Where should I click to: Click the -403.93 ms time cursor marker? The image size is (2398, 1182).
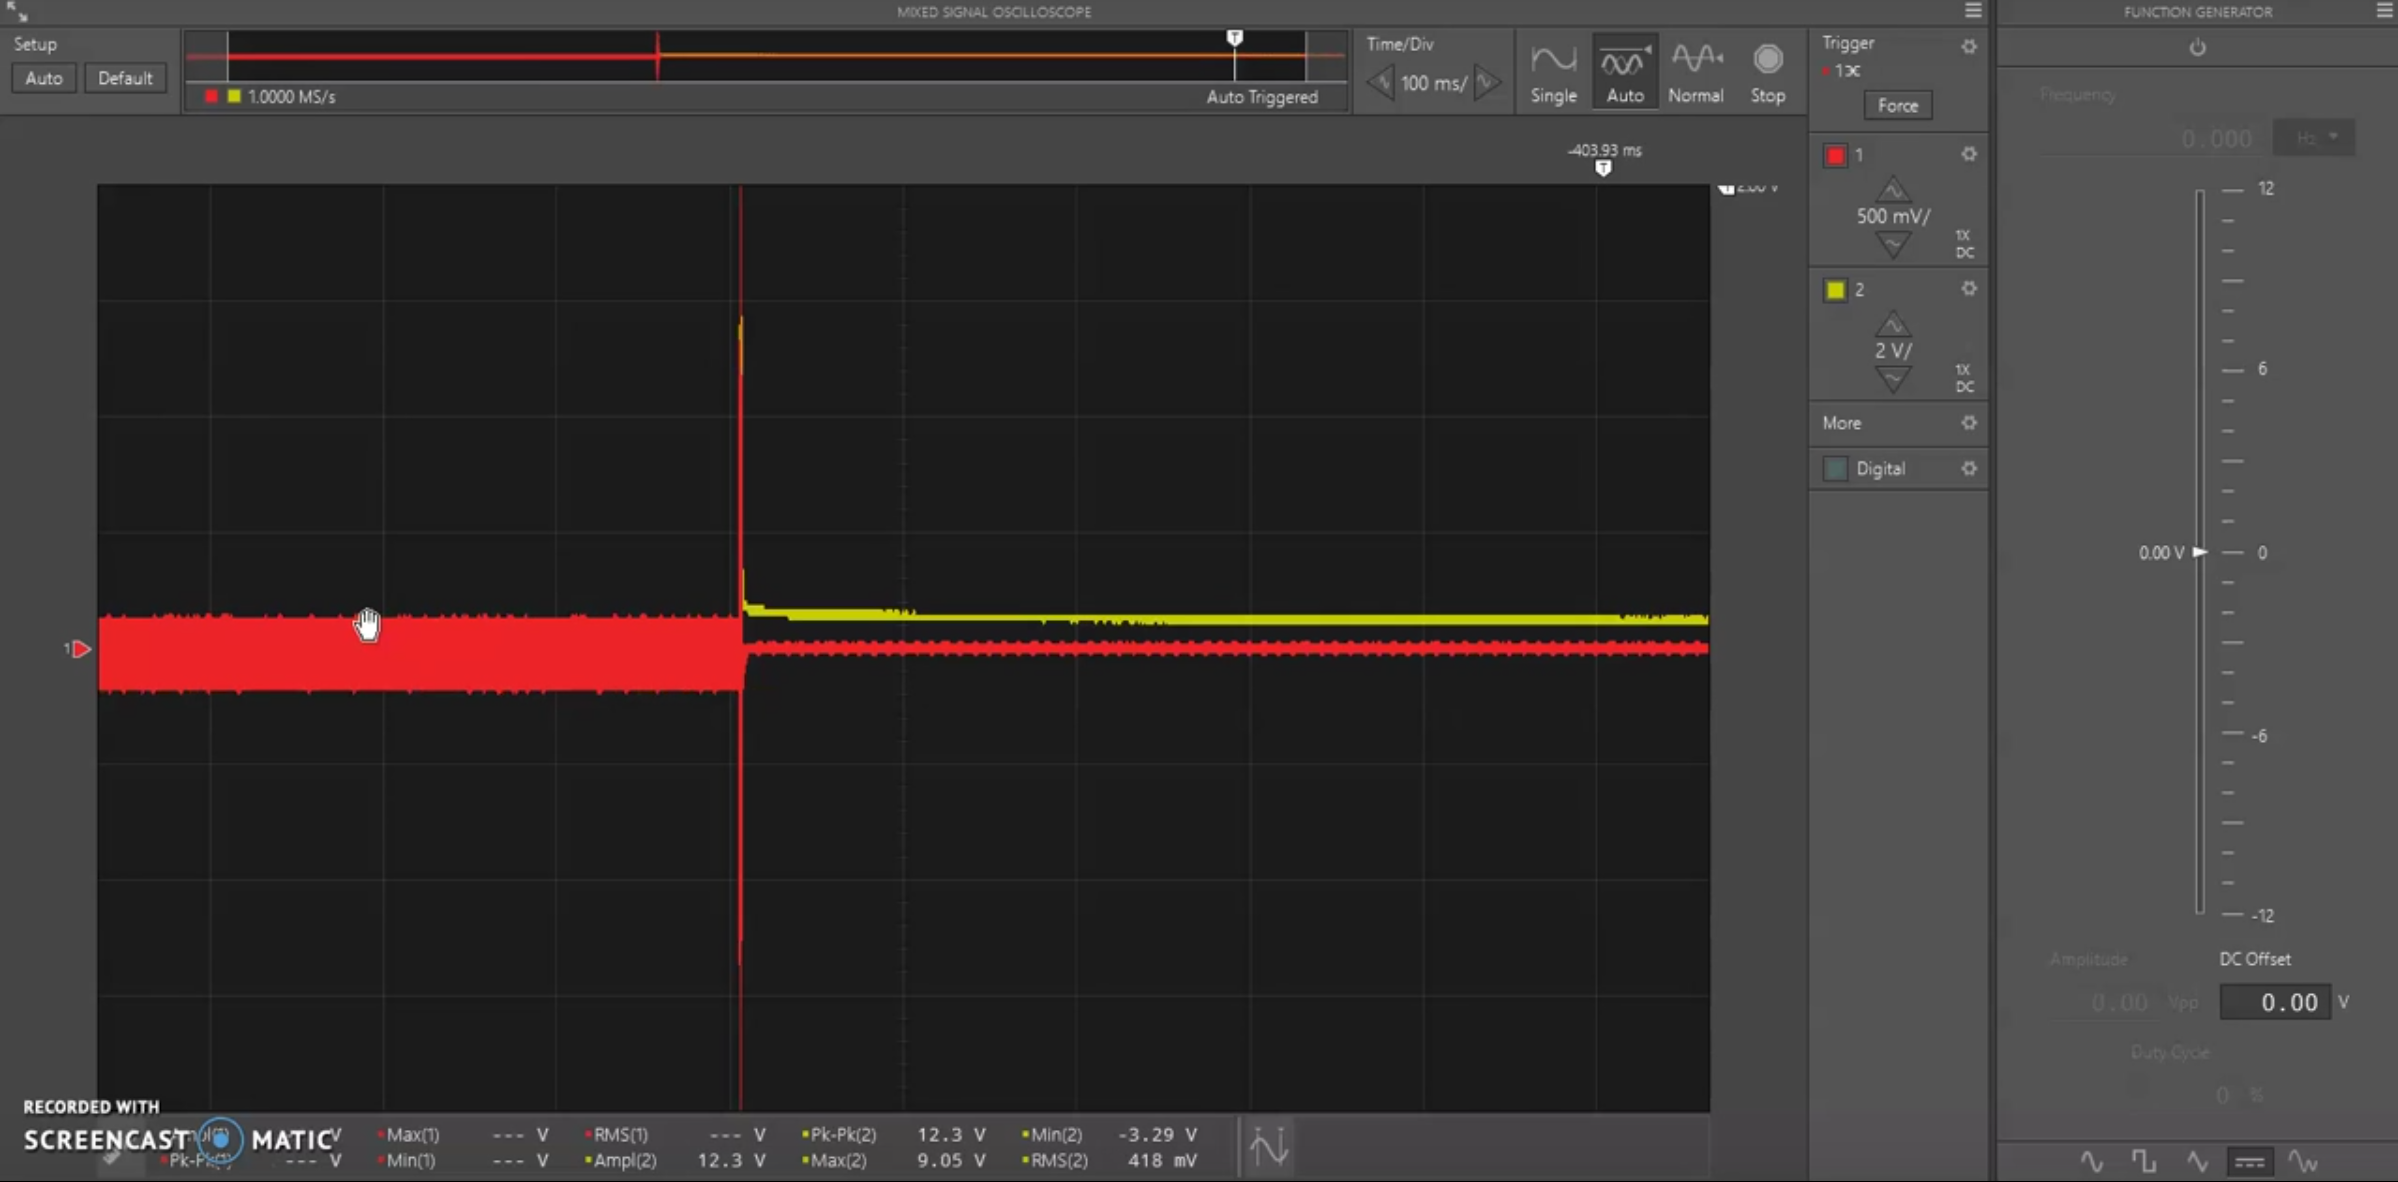pyautogui.click(x=1603, y=168)
